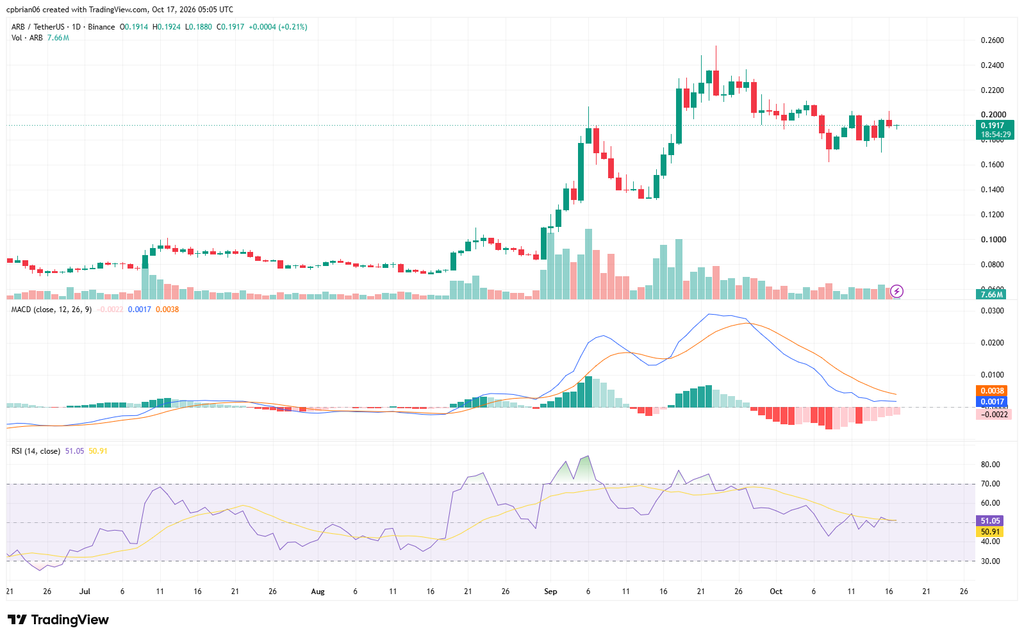Screen dimensions: 1024x639
Task: Click the 0.1400 price axis label
Action: (x=992, y=189)
